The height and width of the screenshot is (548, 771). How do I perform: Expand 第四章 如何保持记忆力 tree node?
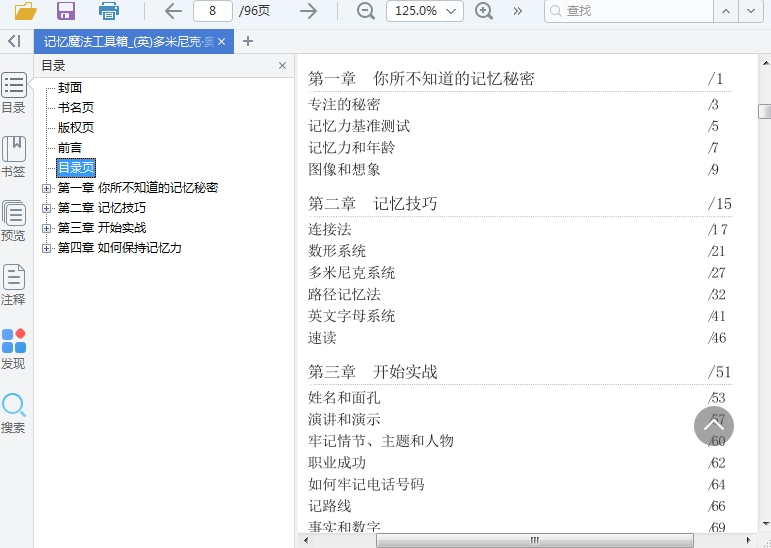(x=46, y=248)
